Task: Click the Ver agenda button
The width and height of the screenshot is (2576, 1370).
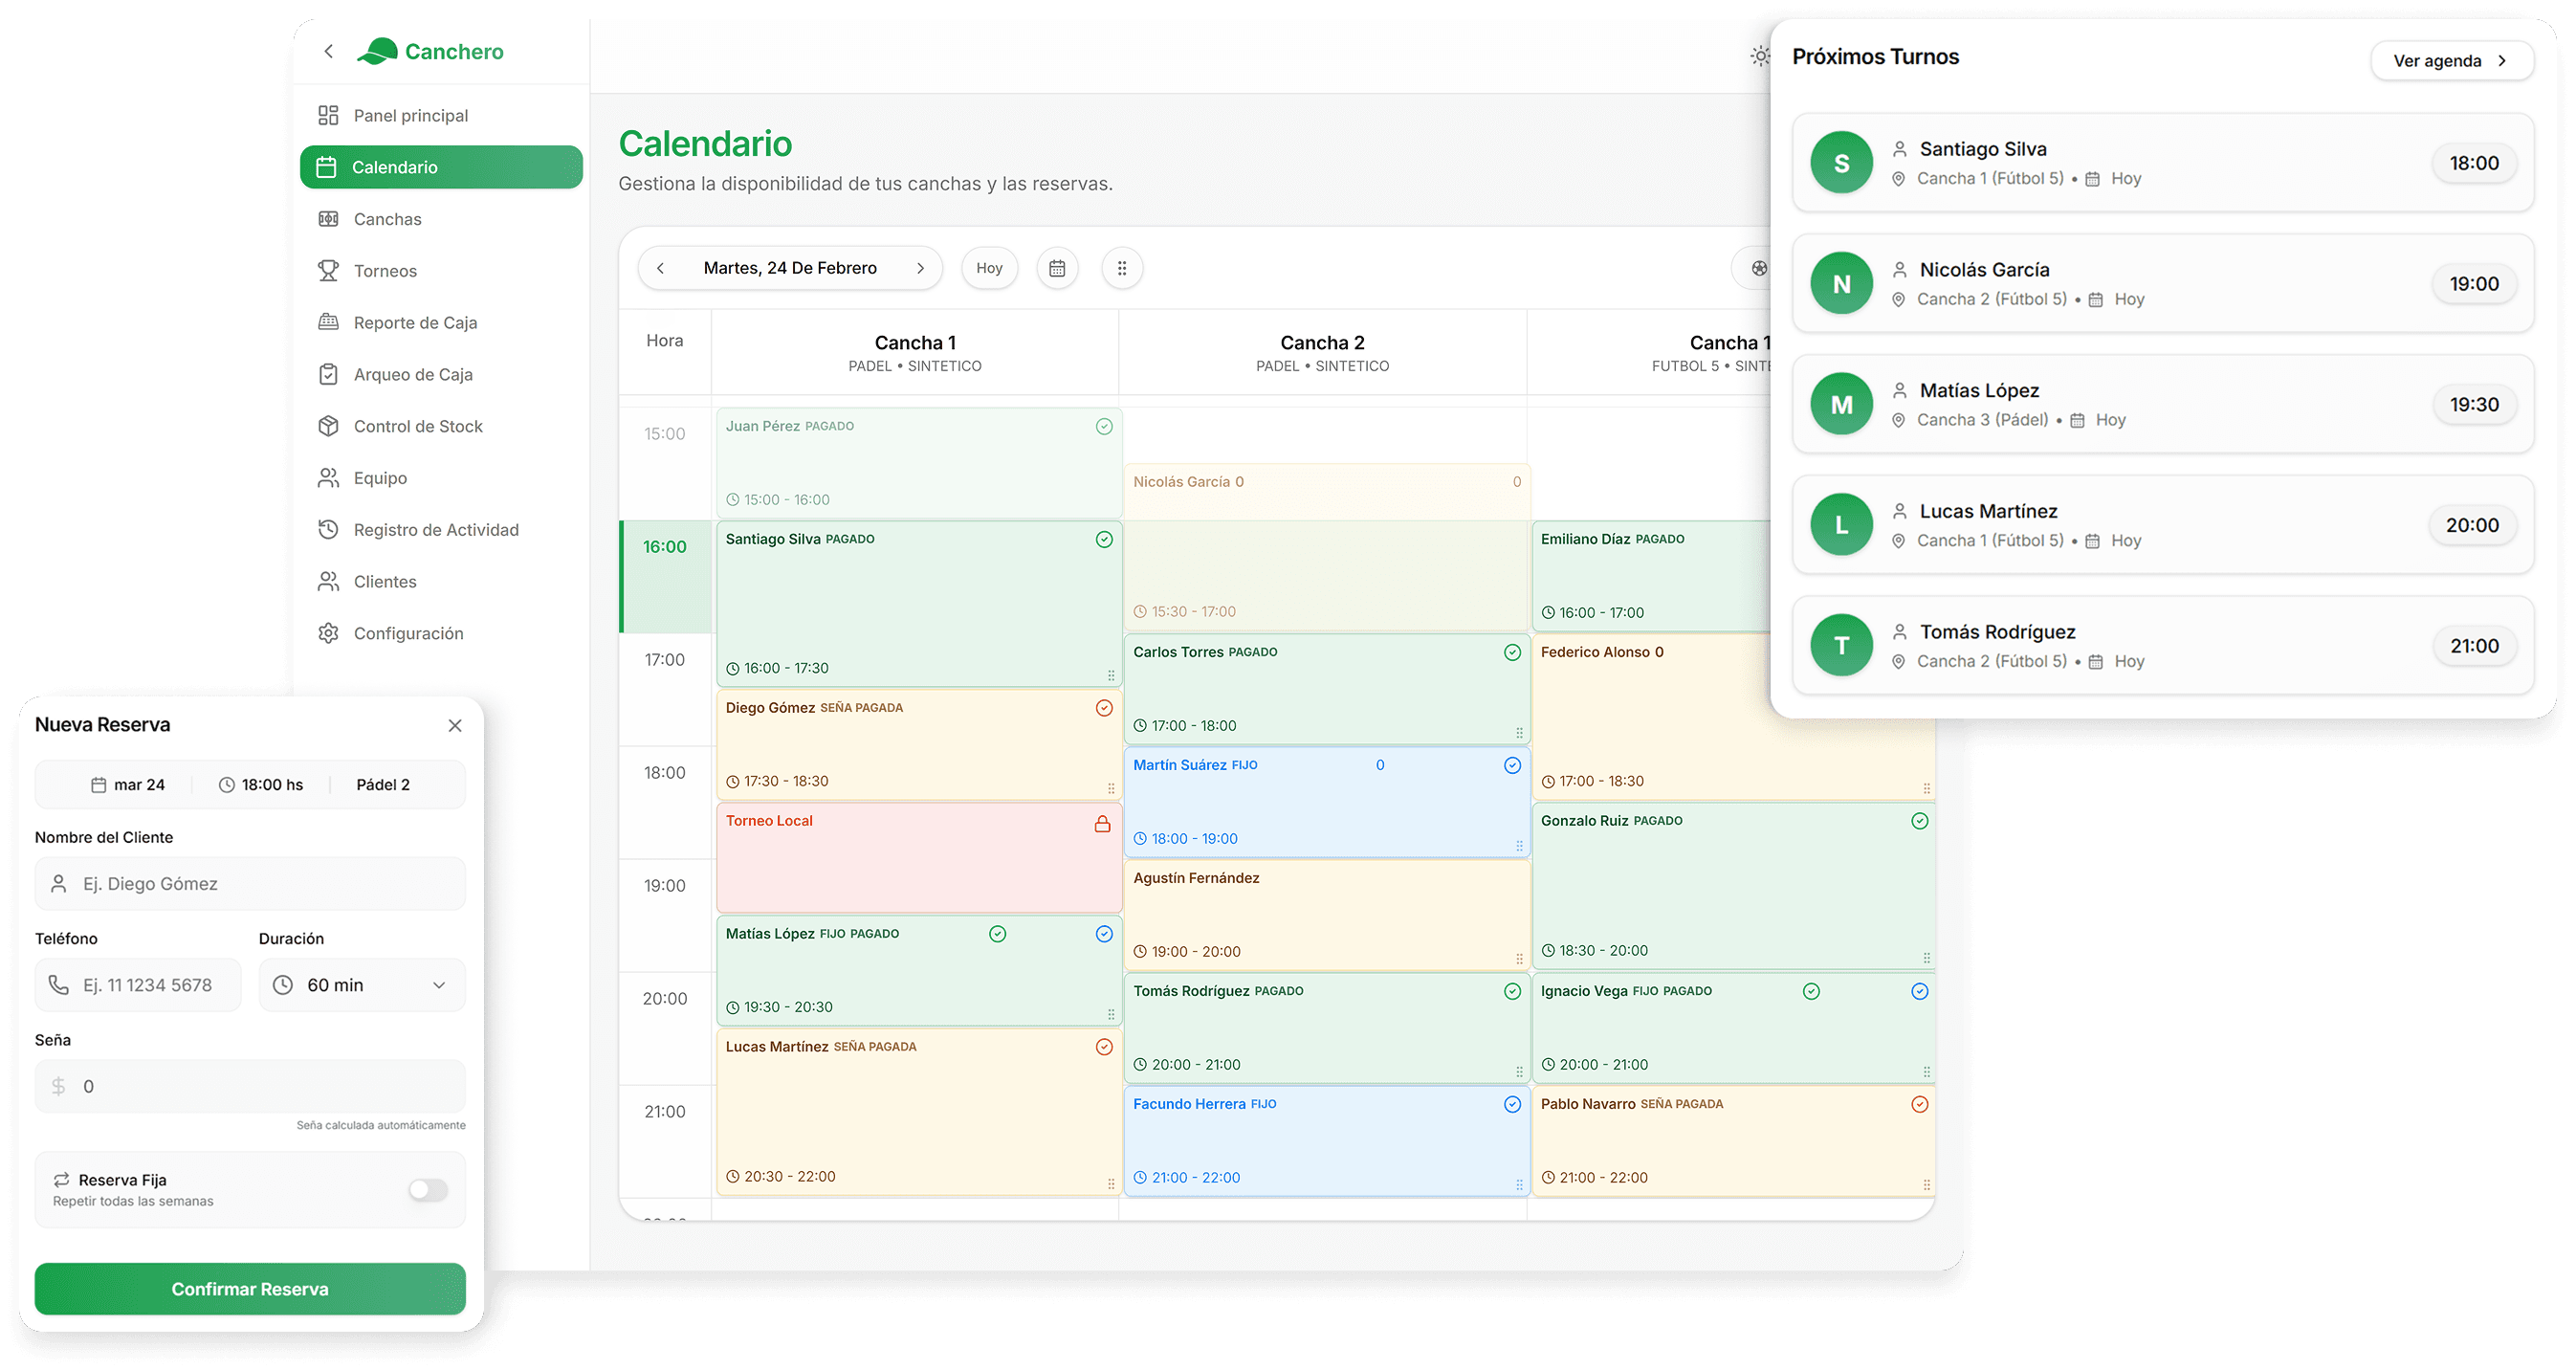Action: click(x=2451, y=61)
